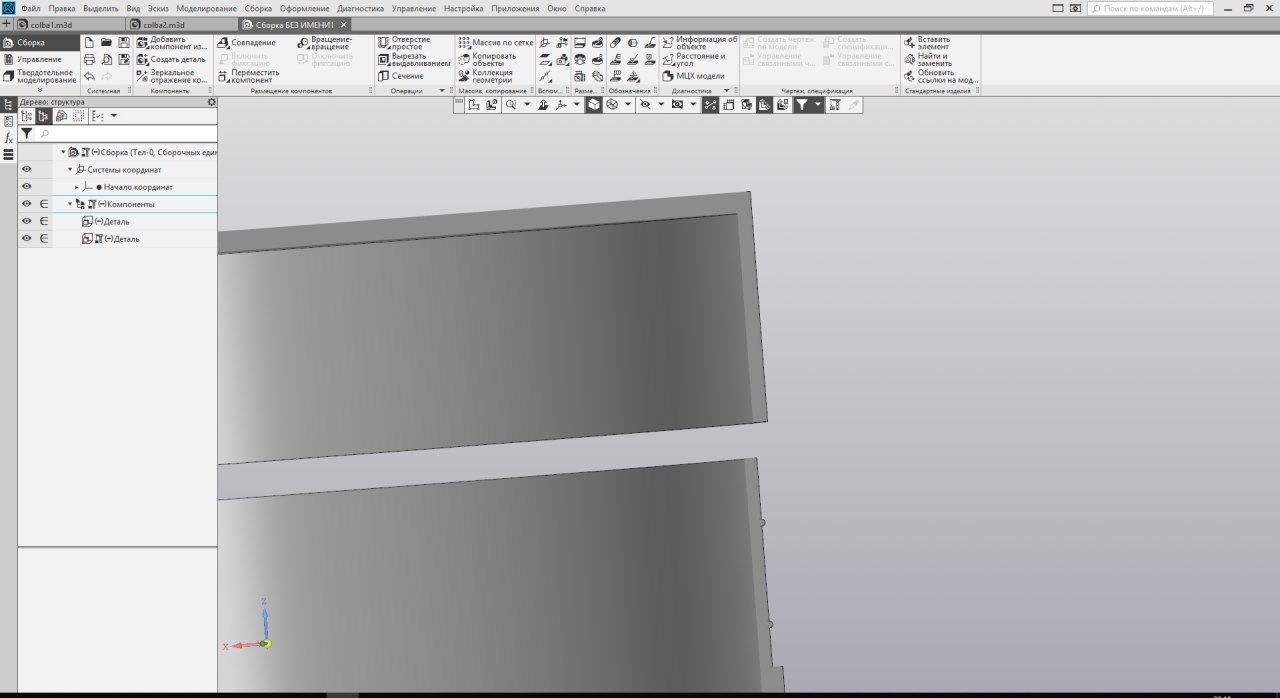1280x698 pixels.
Task: Expand the Начало координат node
Action: 77,187
